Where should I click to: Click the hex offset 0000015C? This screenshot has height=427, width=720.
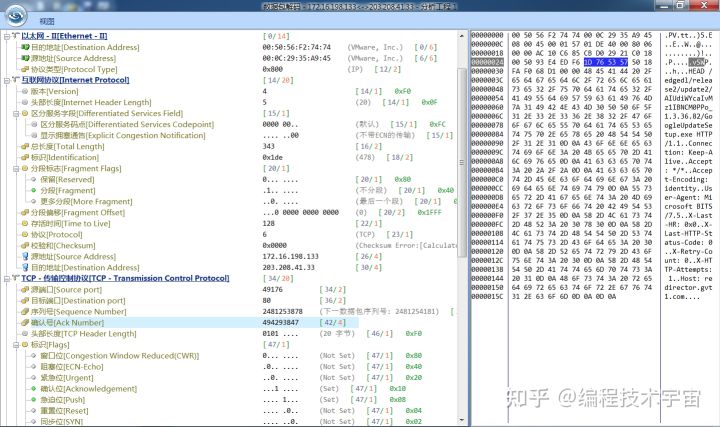pos(487,297)
